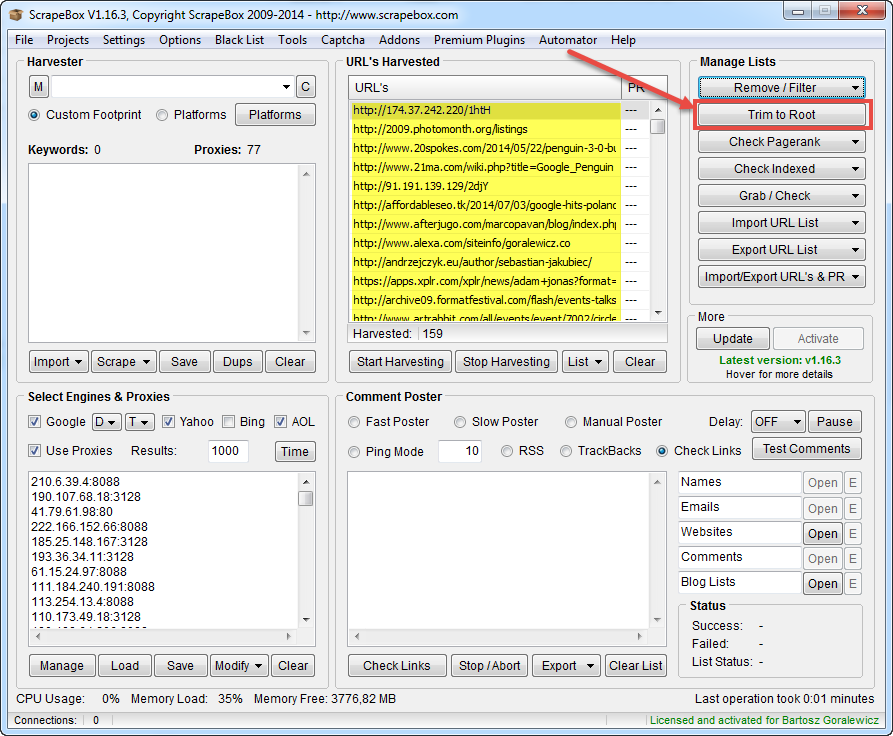The width and height of the screenshot is (893, 736).
Task: Click the Trim to Root button
Action: coord(781,114)
